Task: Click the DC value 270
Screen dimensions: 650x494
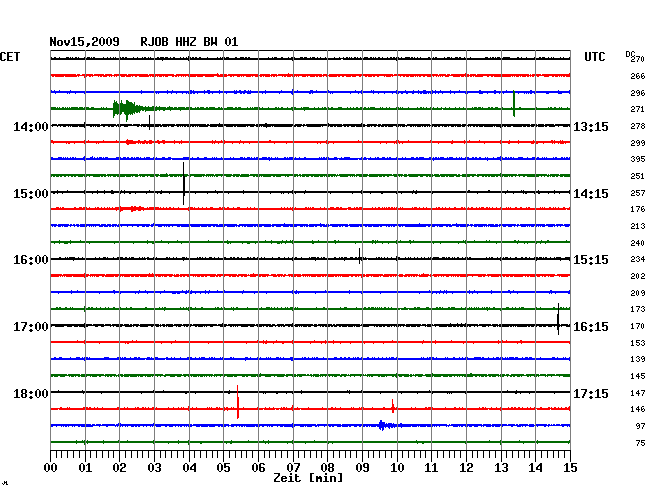Action: click(638, 59)
